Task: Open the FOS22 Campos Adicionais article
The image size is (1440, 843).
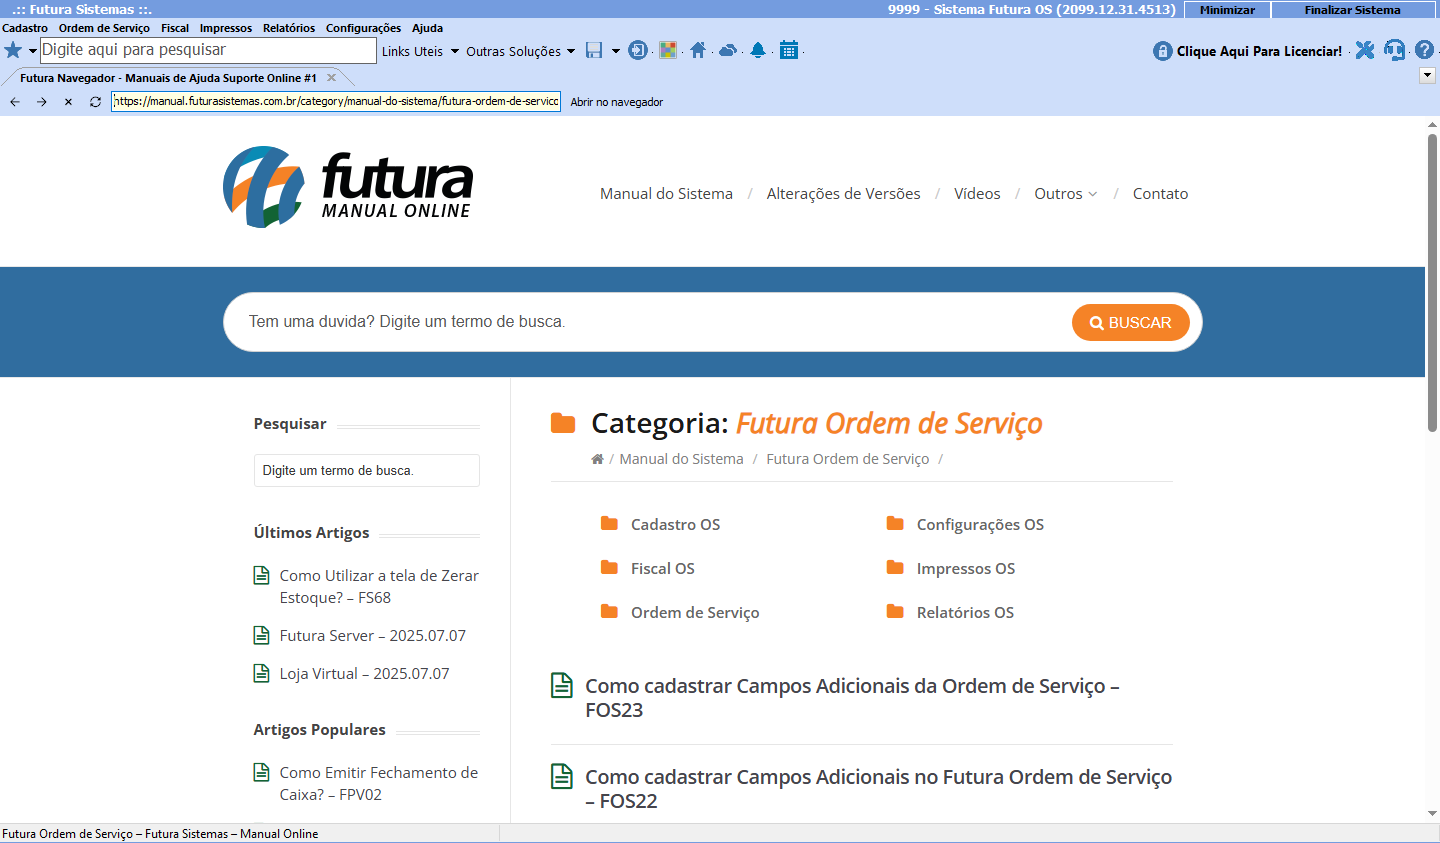Action: point(878,788)
